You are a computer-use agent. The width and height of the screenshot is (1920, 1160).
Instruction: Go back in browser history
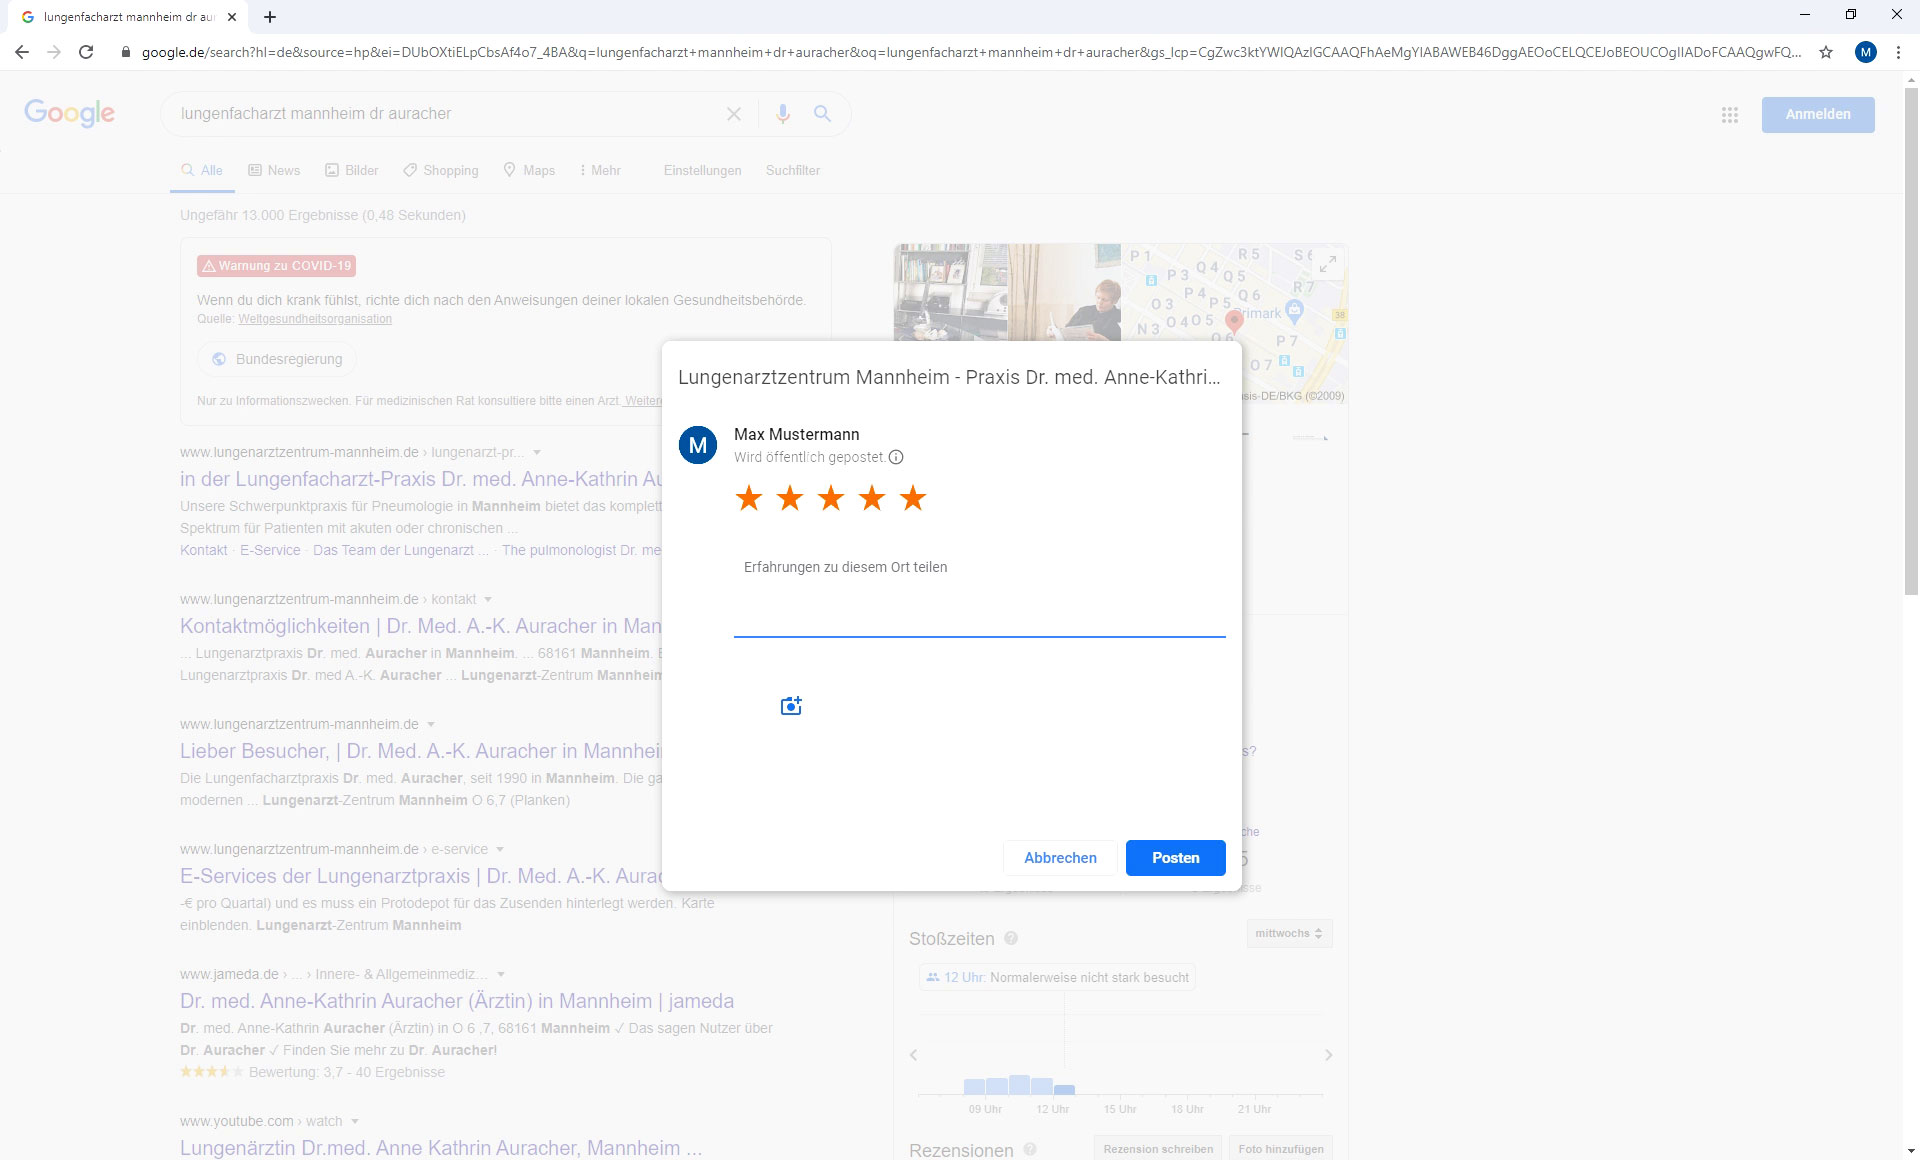coord(22,52)
